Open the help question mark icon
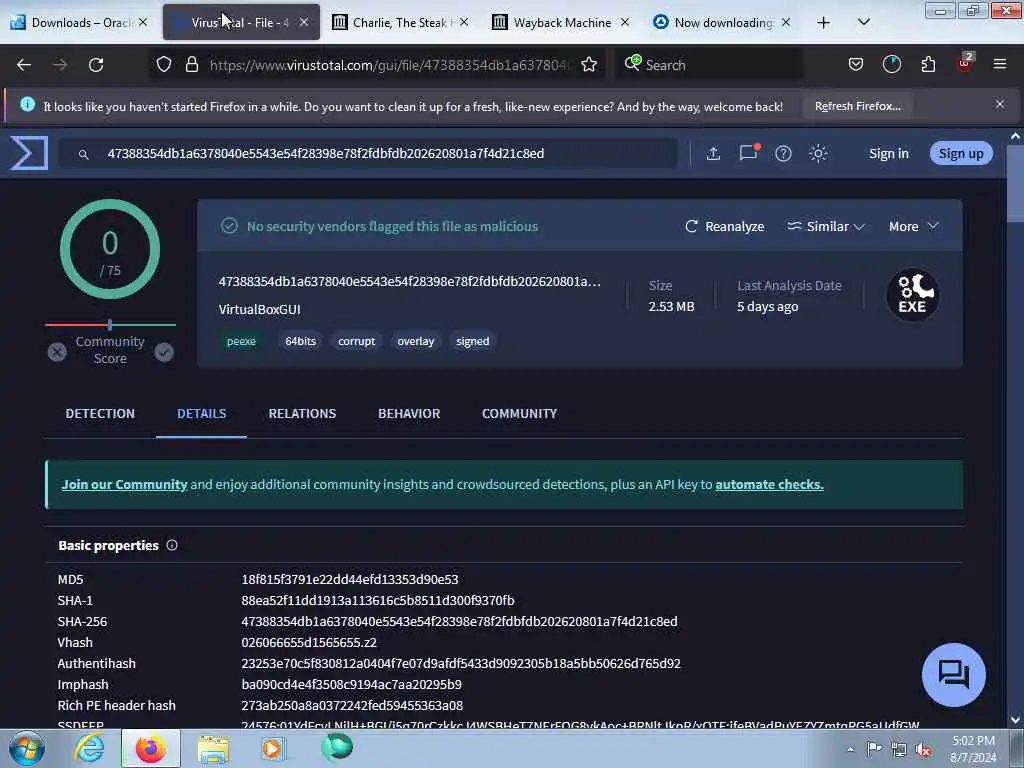This screenshot has height=768, width=1024. click(783, 153)
